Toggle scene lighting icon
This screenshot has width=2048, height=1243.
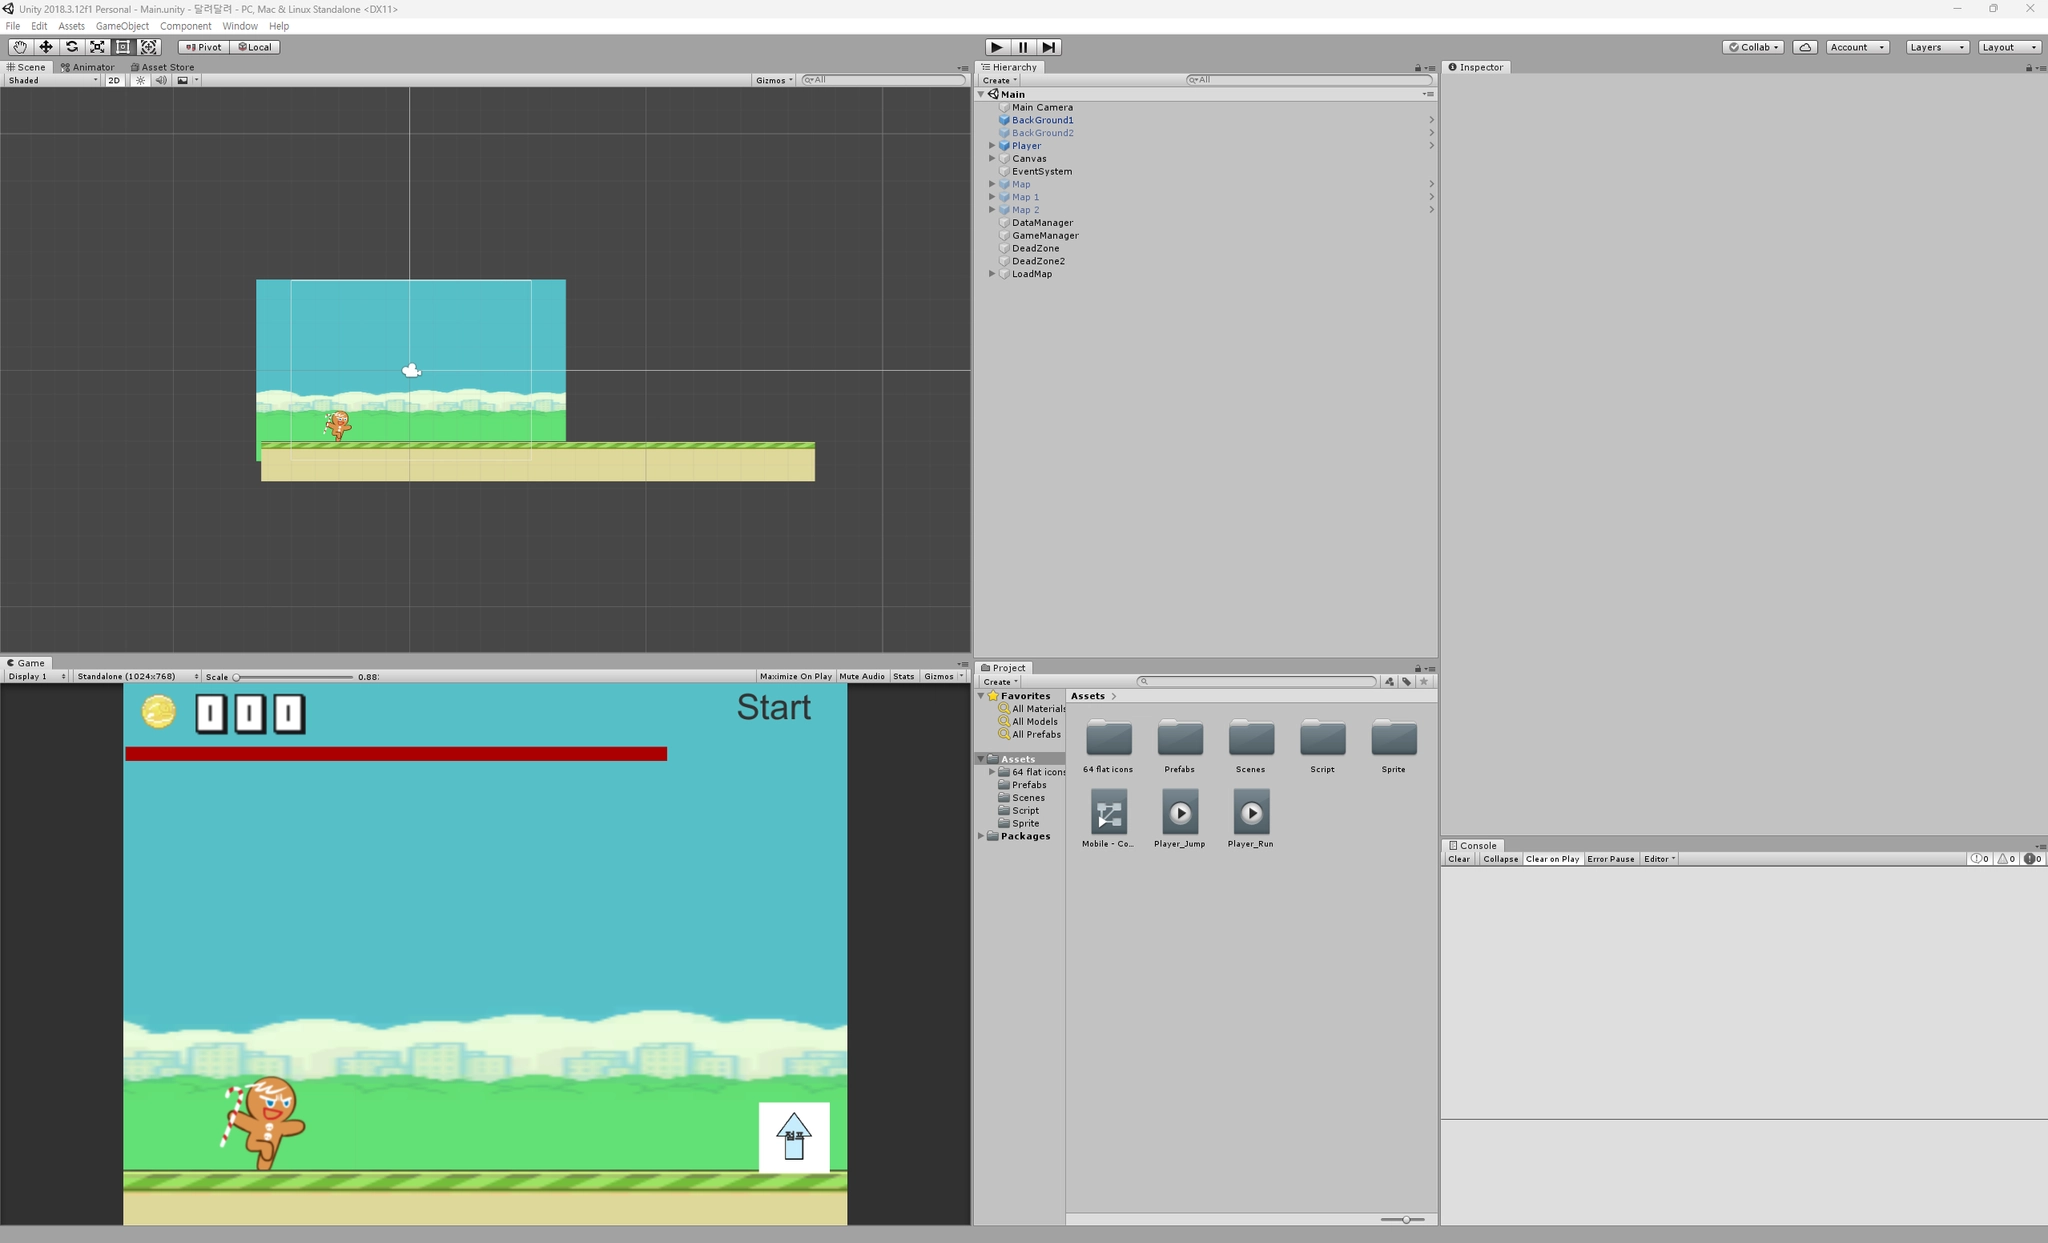pyautogui.click(x=140, y=80)
